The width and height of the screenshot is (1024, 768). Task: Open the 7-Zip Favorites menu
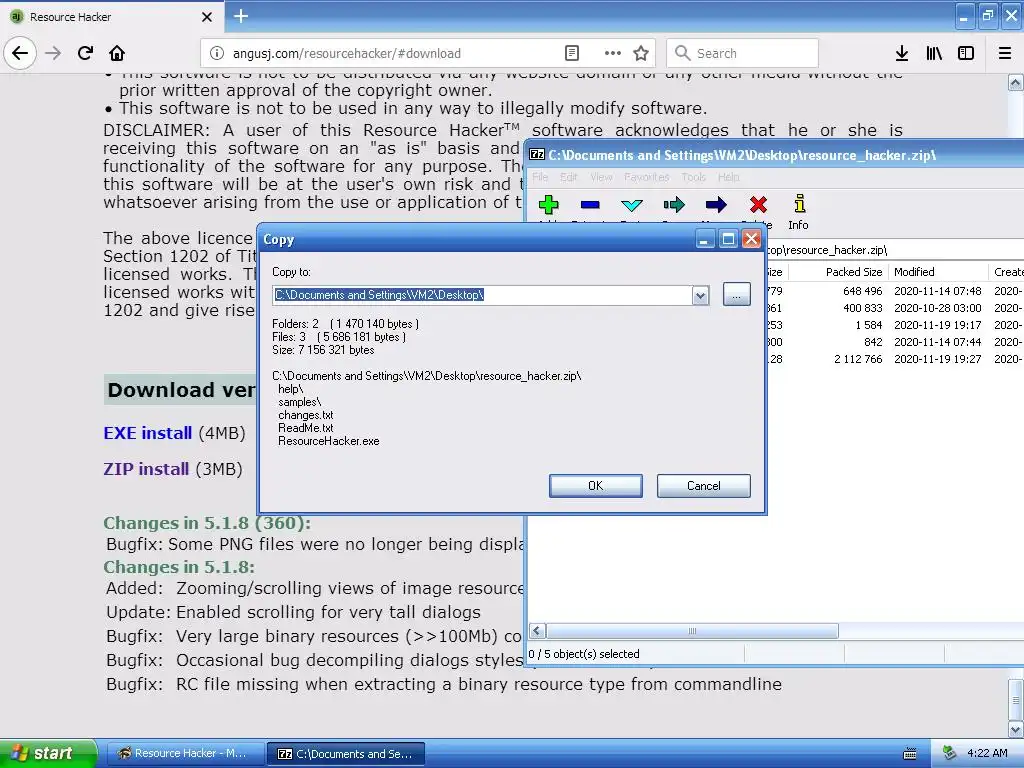(647, 177)
